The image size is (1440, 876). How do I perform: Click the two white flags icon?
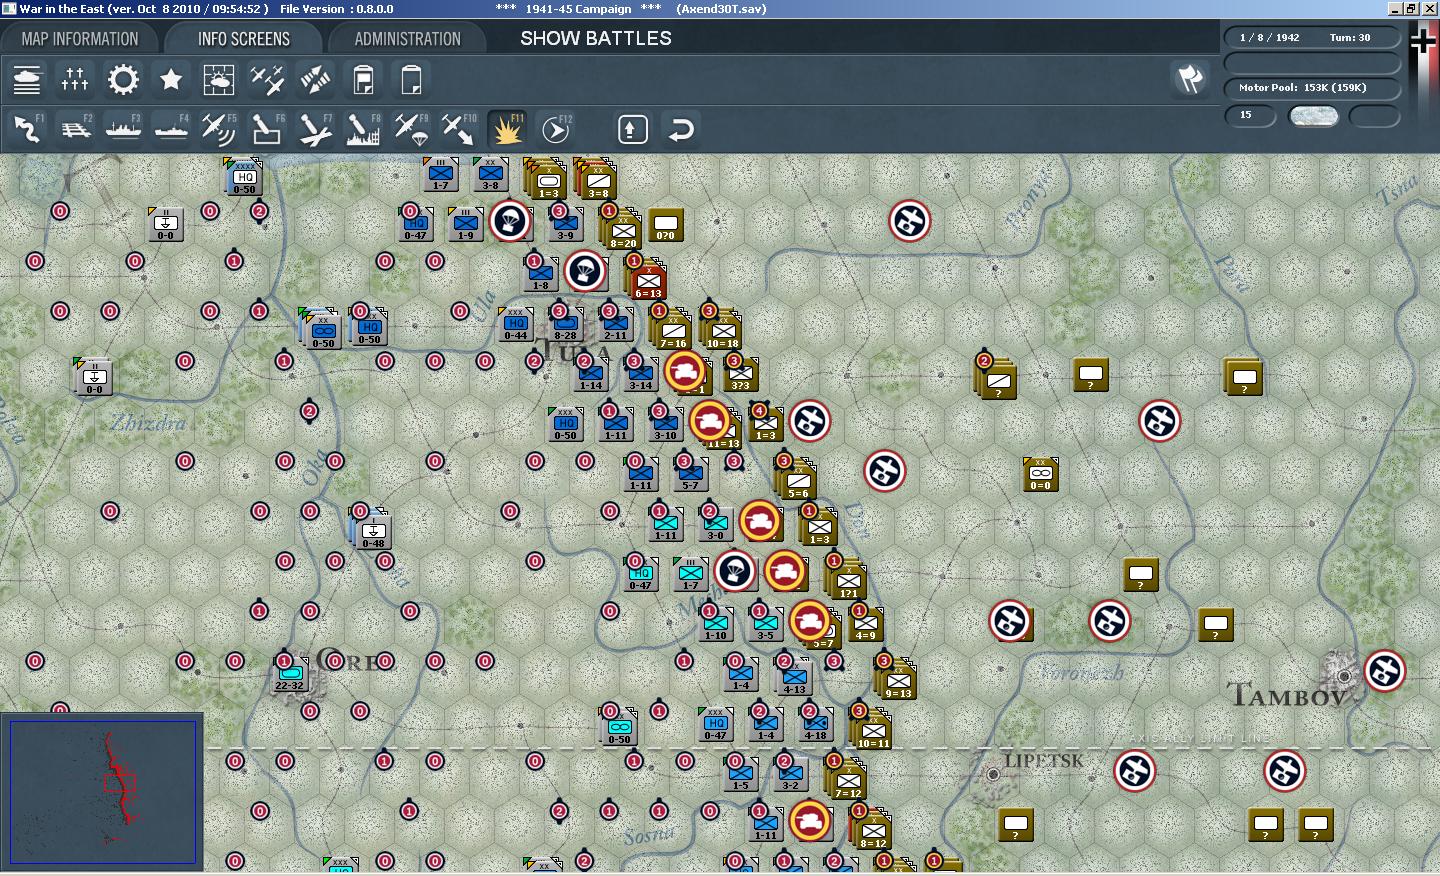(1189, 79)
